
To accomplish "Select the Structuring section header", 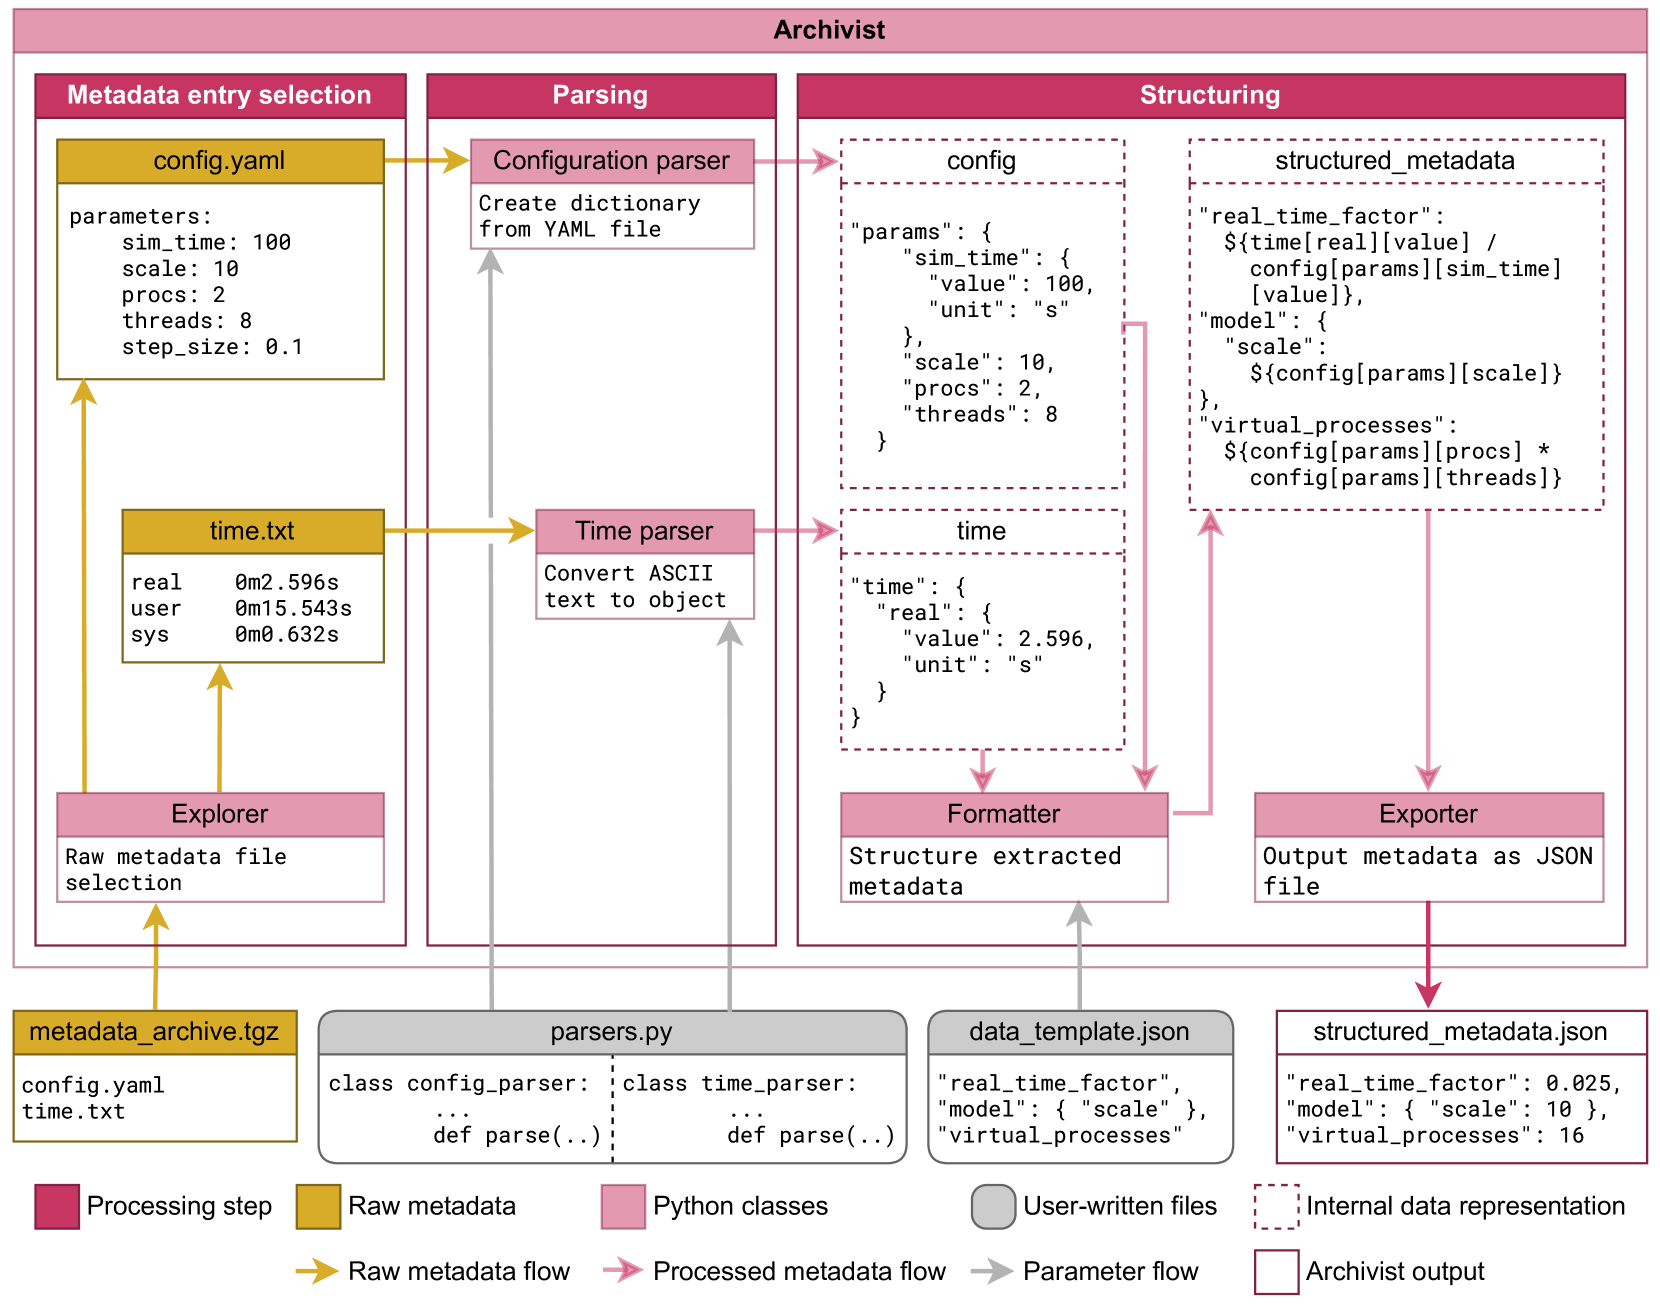I will (1210, 95).
